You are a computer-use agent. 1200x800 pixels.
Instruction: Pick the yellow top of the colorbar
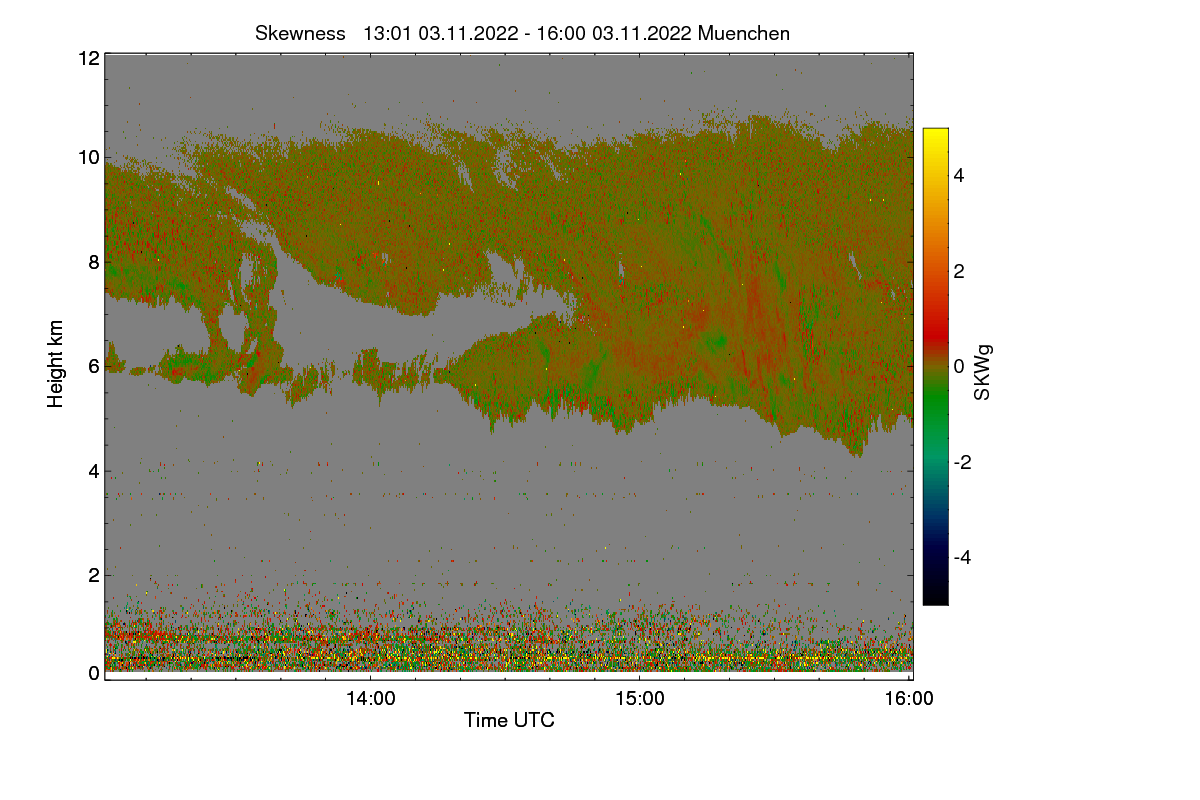point(935,135)
